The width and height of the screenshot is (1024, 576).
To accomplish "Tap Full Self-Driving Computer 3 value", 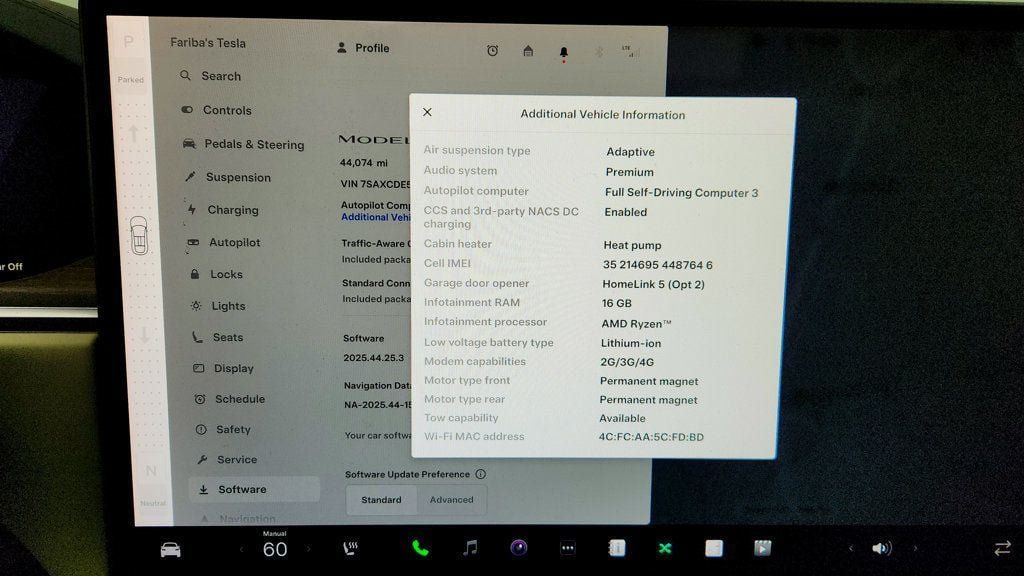I will [681, 193].
